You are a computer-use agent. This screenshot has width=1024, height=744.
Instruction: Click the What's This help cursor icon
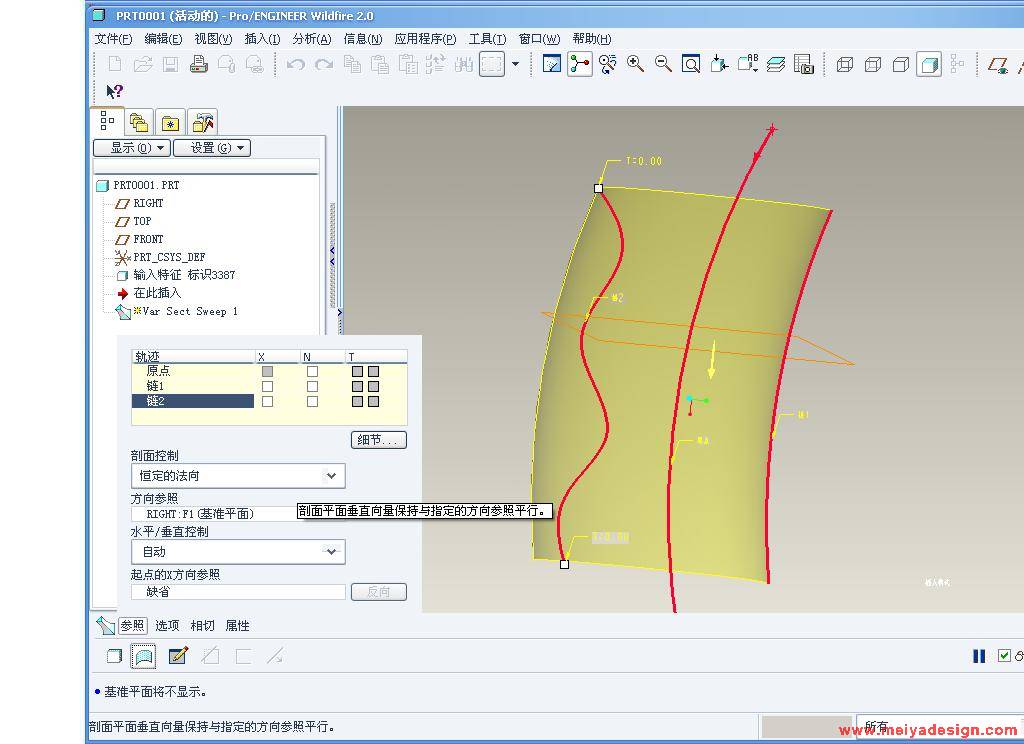pyautogui.click(x=114, y=91)
